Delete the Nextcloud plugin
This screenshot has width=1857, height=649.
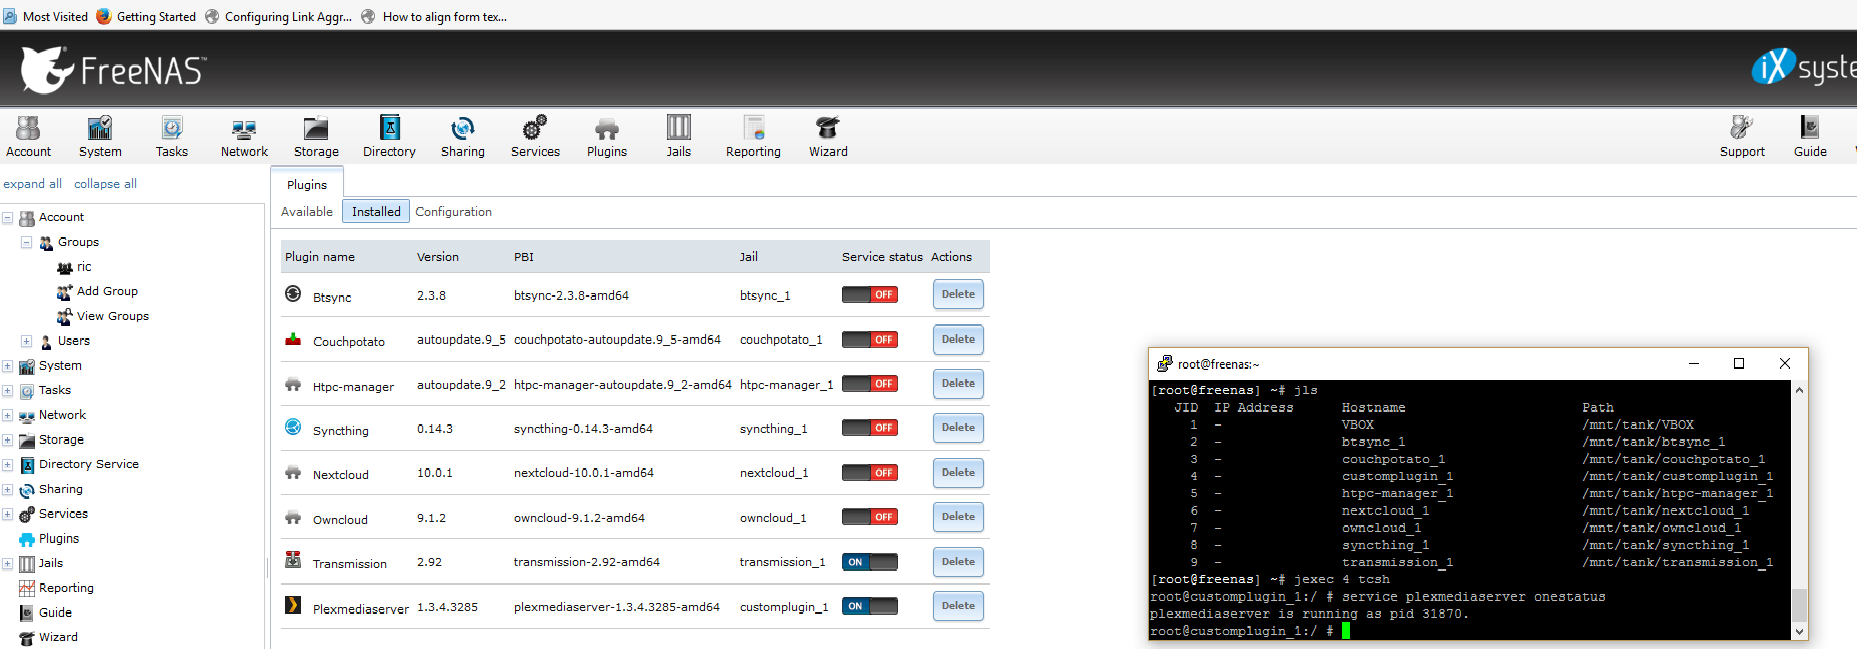(x=957, y=472)
